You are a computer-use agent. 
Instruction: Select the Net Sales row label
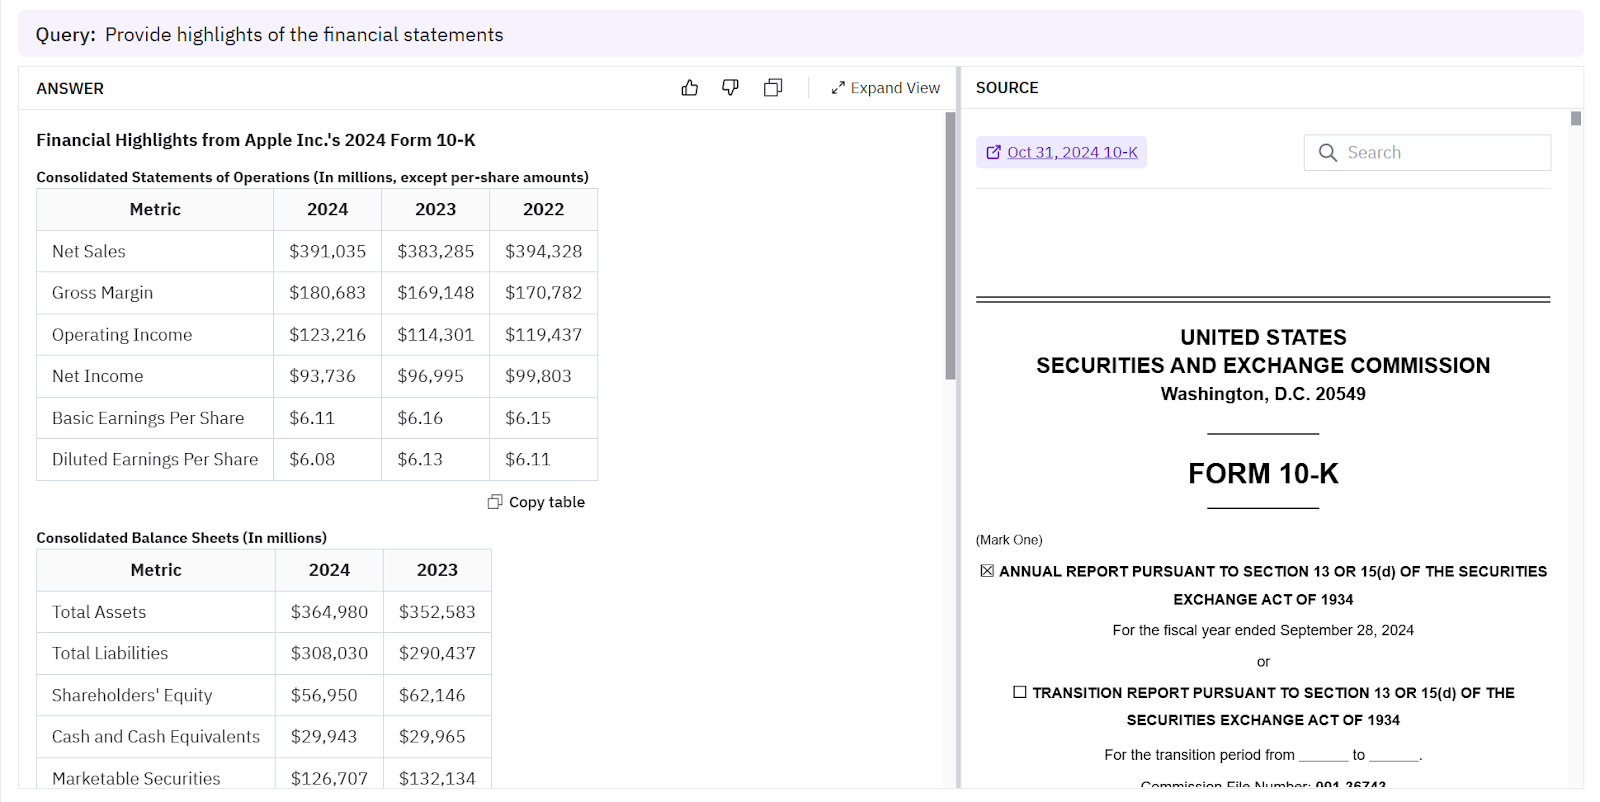(89, 252)
